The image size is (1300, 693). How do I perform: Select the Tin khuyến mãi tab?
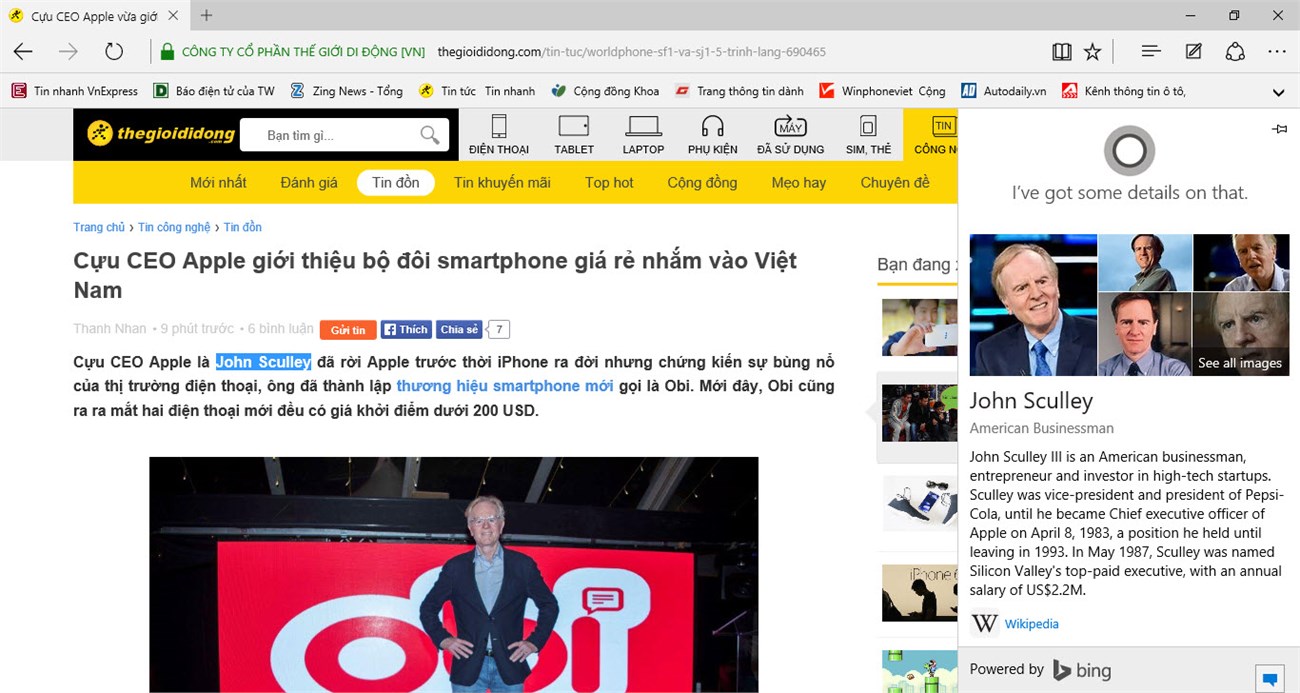(502, 182)
